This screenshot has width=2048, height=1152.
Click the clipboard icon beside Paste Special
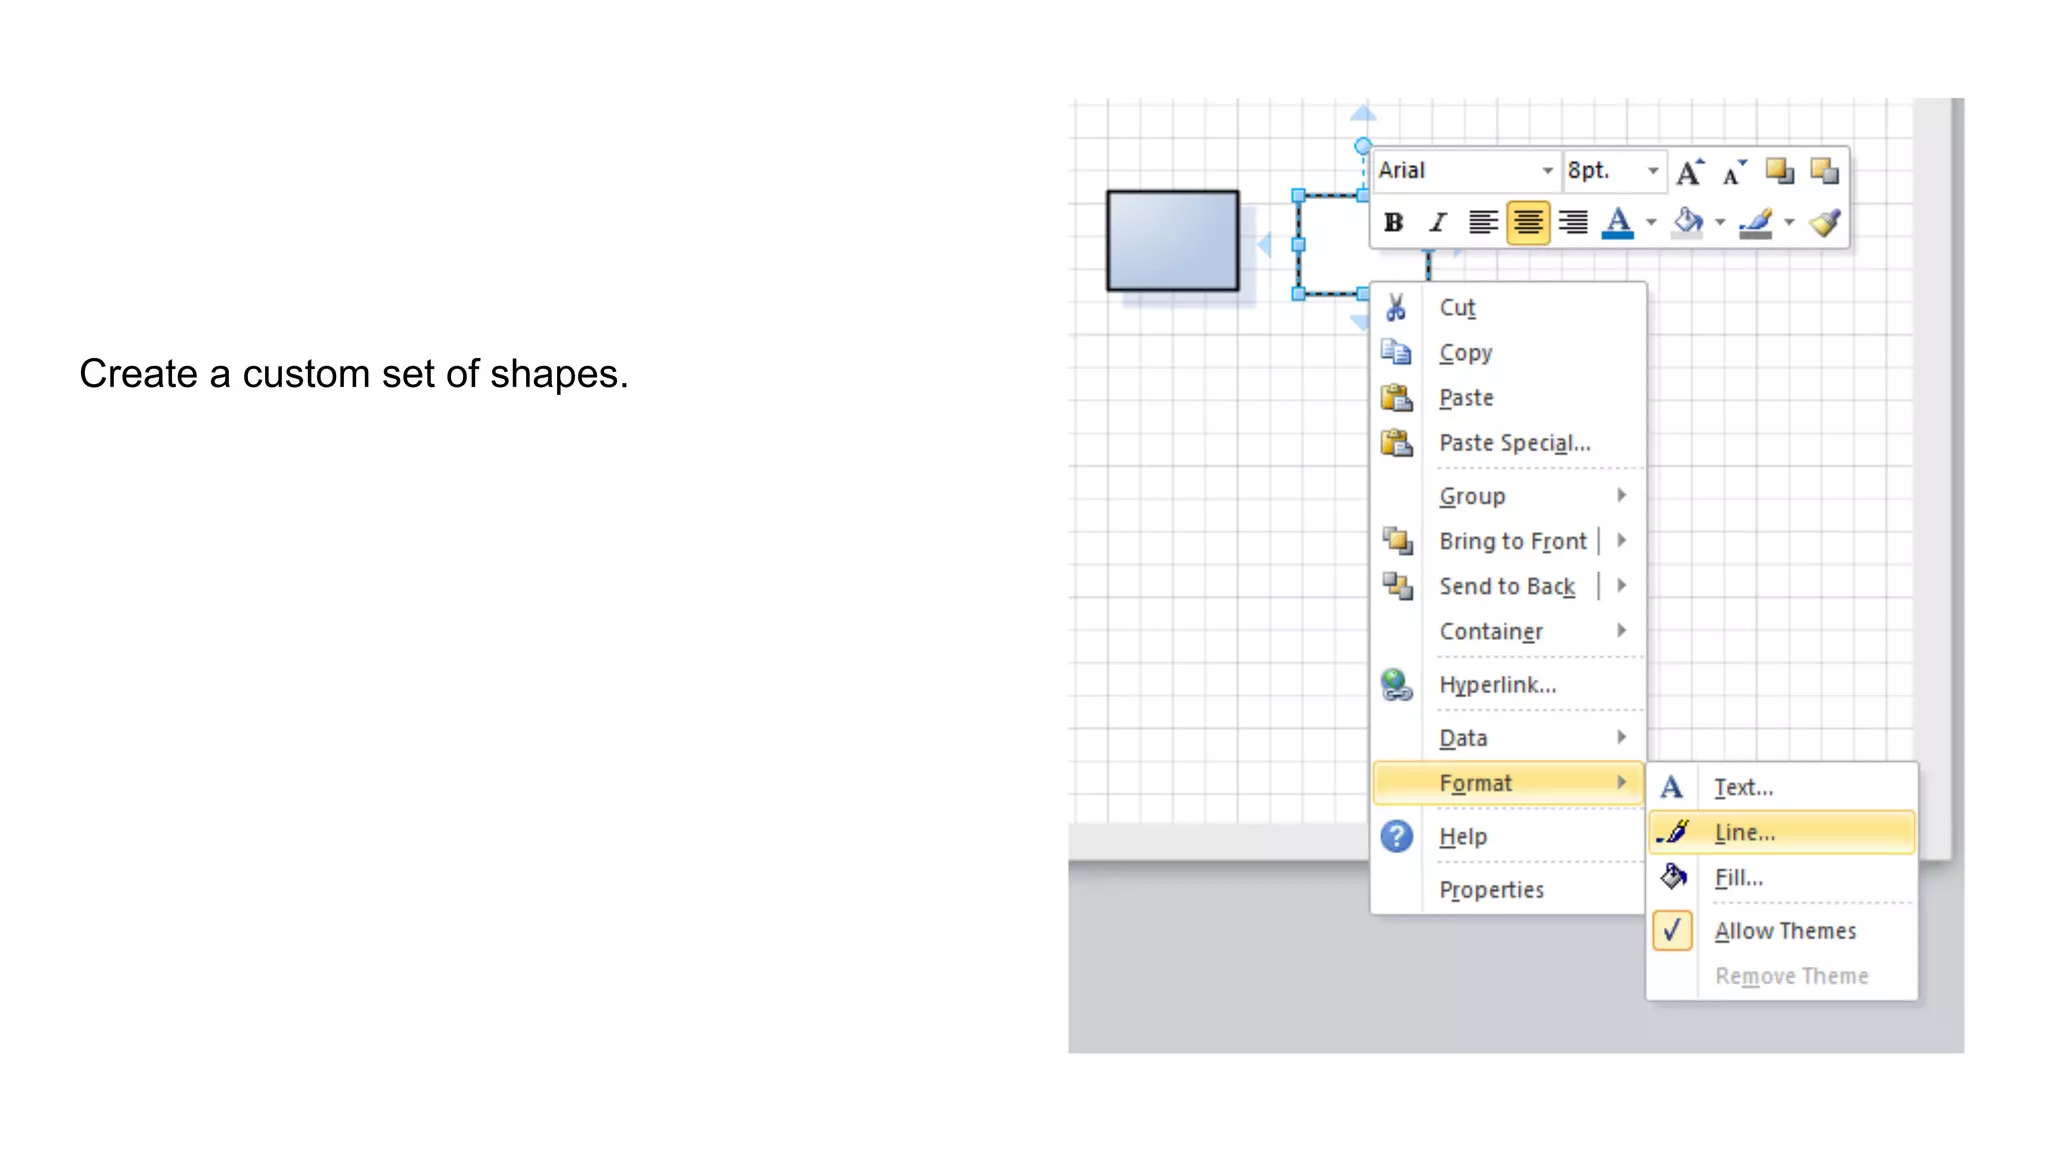point(1396,443)
